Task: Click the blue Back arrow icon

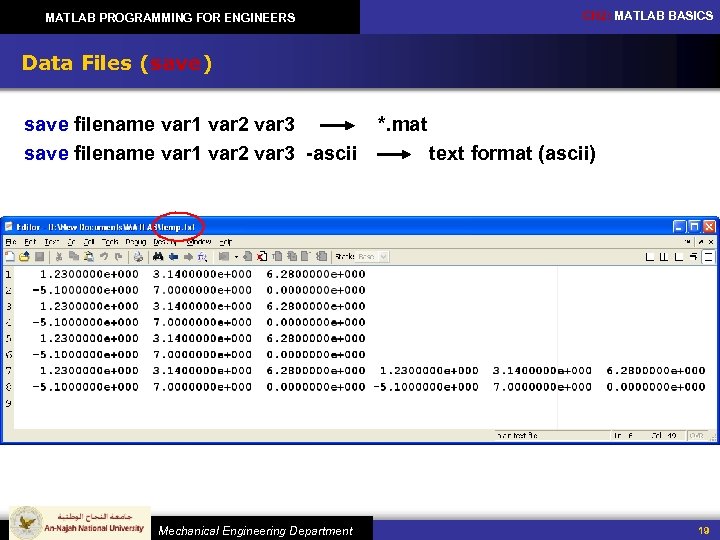Action: [173, 256]
